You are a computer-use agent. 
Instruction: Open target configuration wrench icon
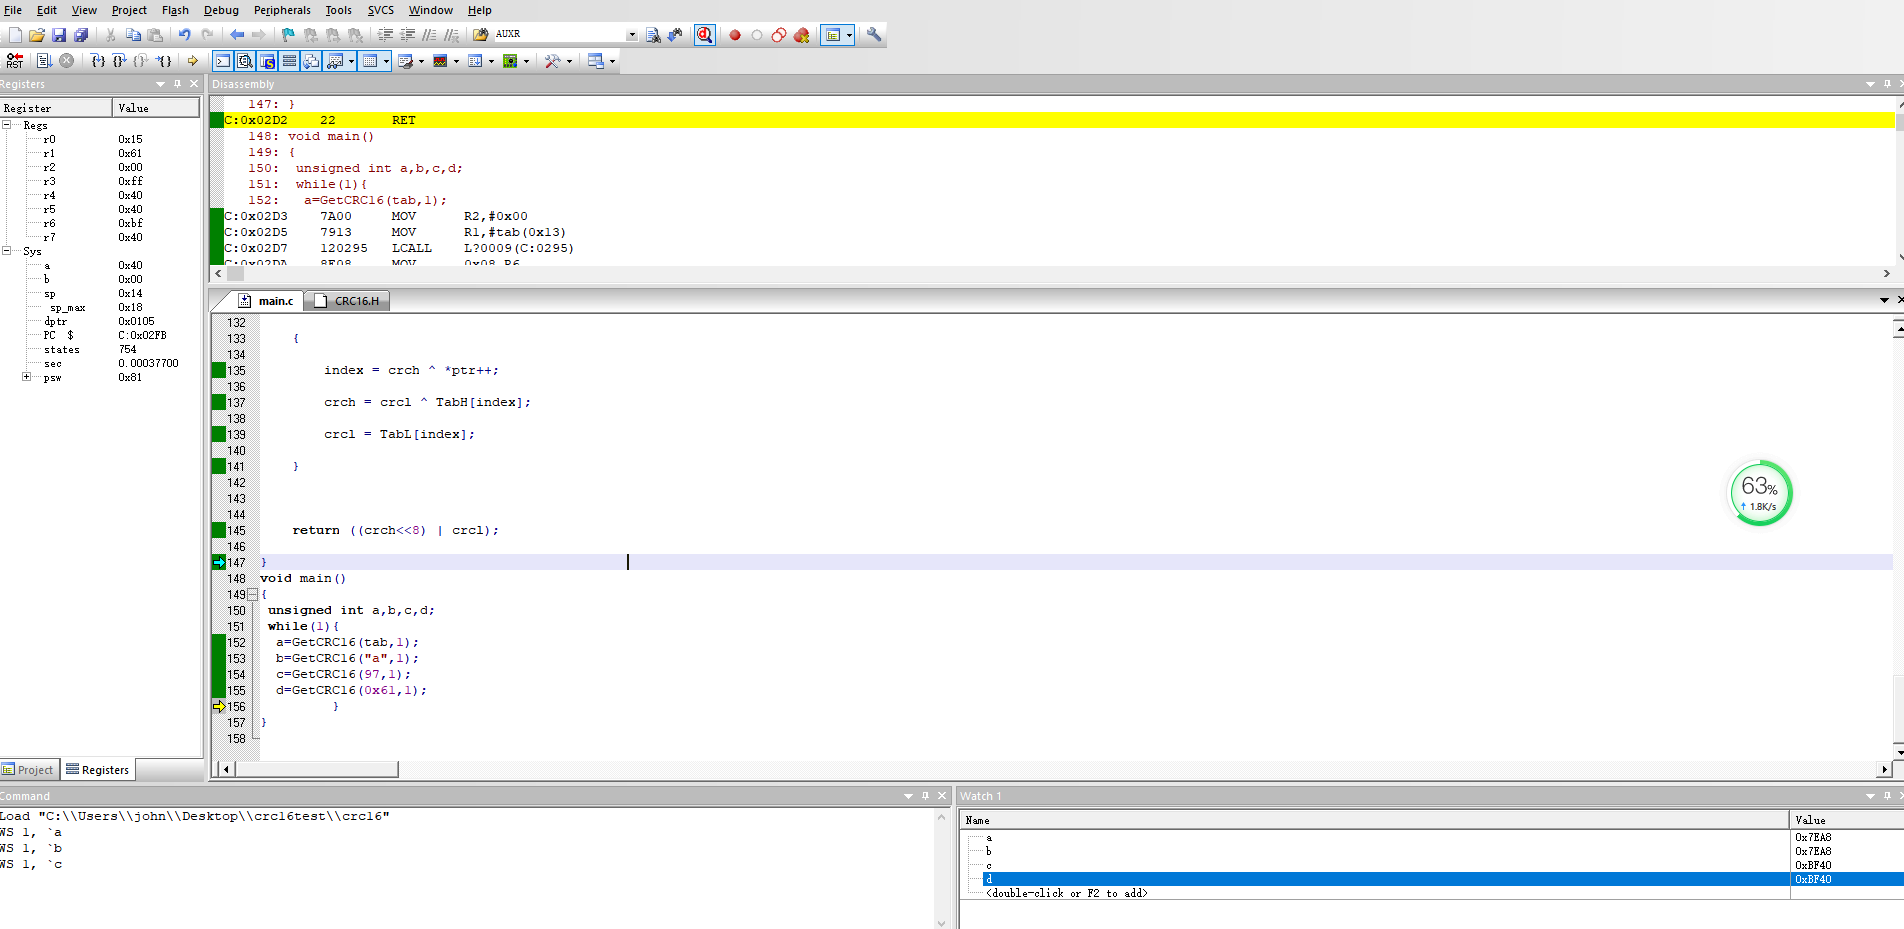[x=874, y=35]
